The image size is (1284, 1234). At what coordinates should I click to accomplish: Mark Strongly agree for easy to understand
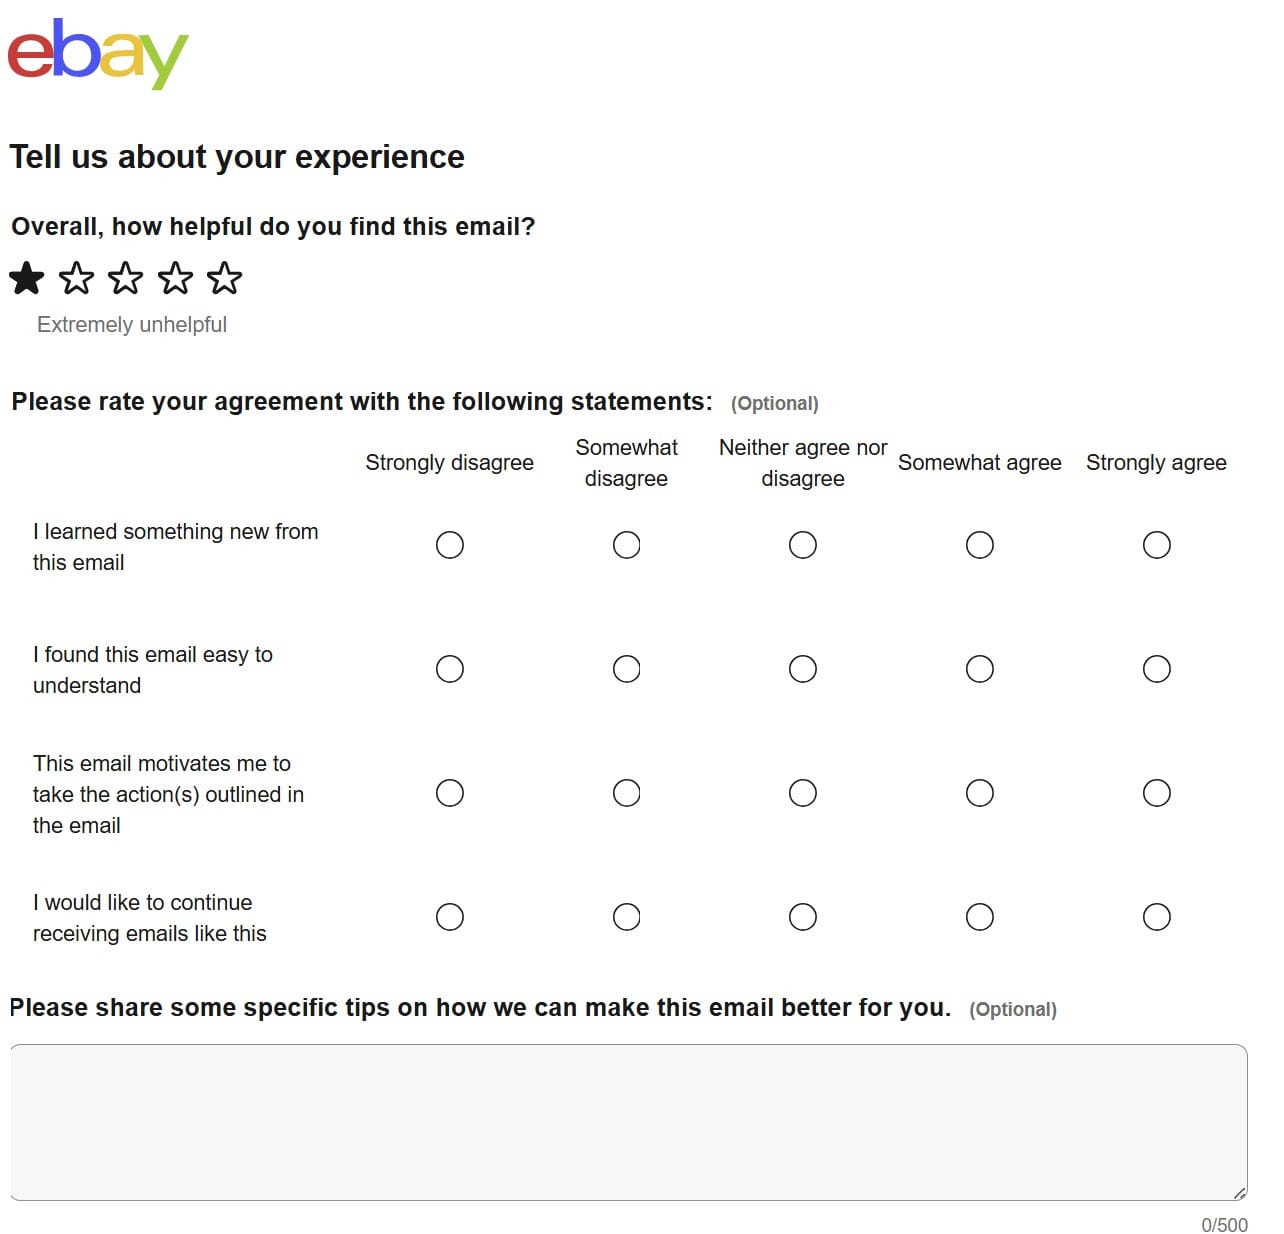1156,669
